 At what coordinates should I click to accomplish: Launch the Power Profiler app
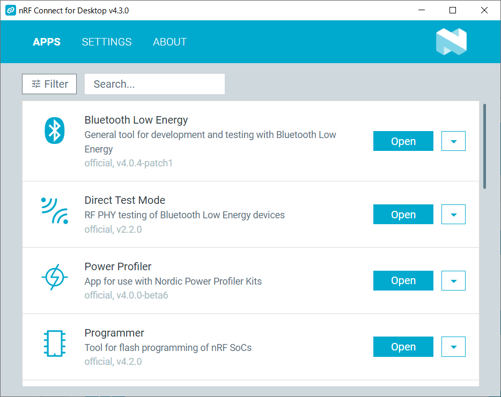click(403, 281)
